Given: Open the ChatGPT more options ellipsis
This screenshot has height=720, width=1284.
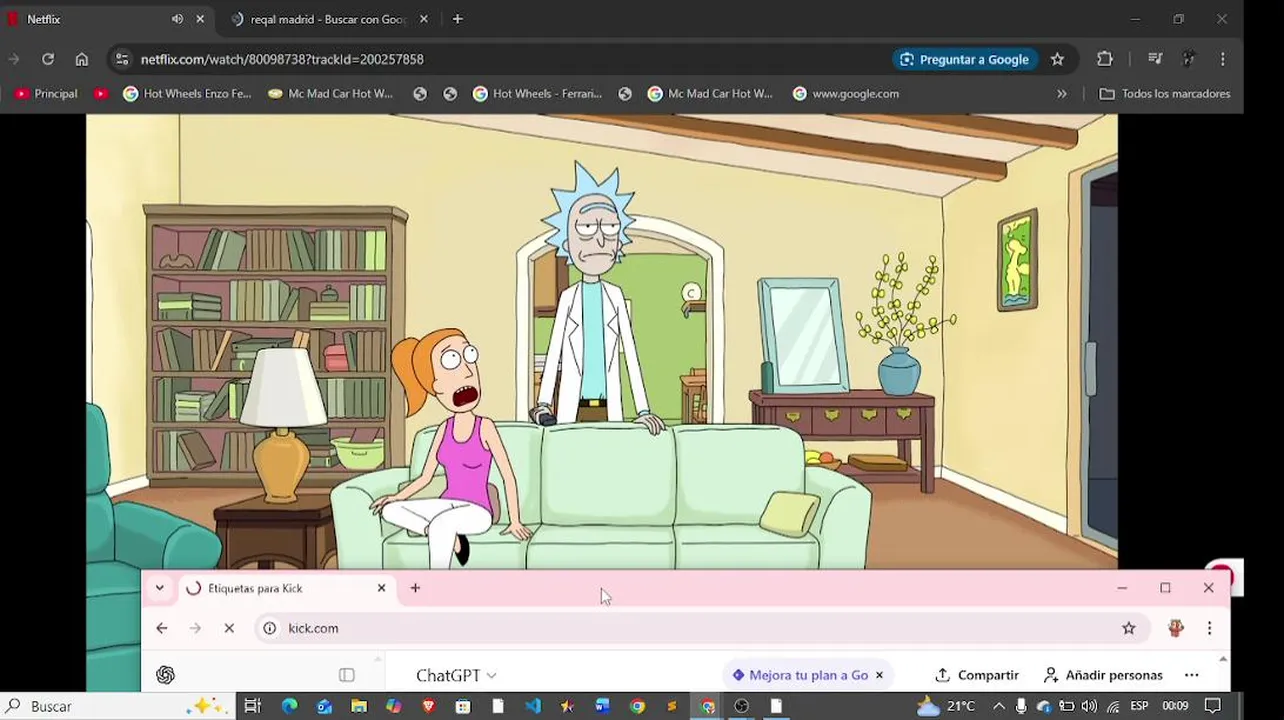Looking at the screenshot, I should coord(1192,675).
